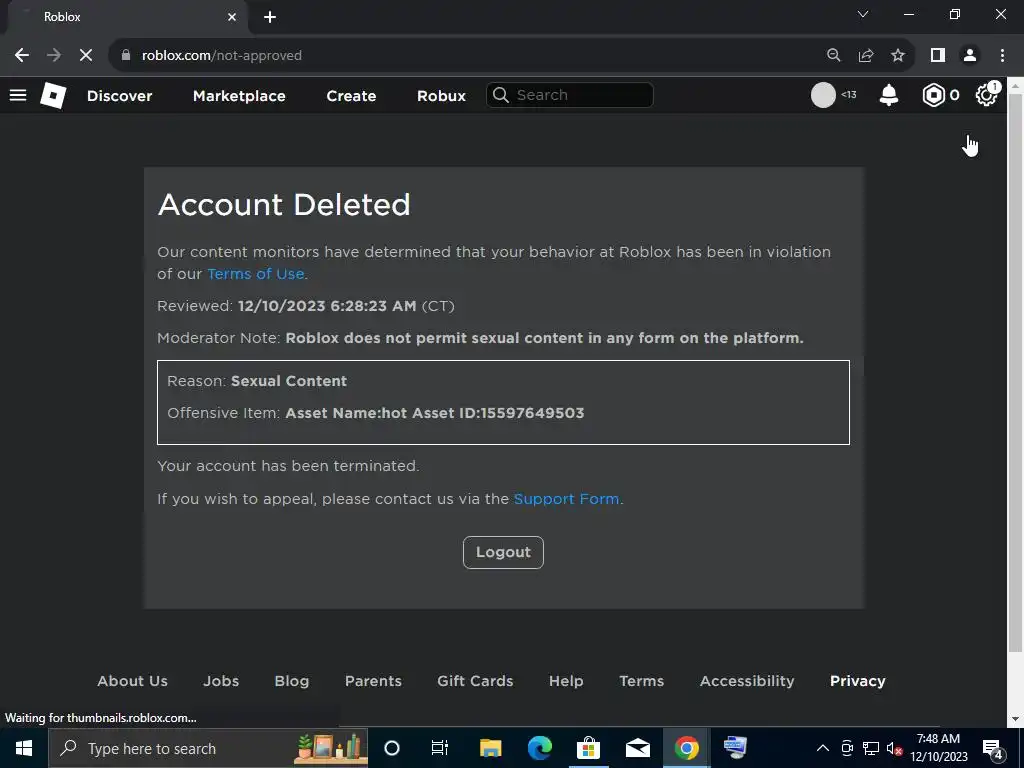Image resolution: width=1024 pixels, height=768 pixels.
Task: Click the Windows taskbar search box
Action: tap(208, 748)
